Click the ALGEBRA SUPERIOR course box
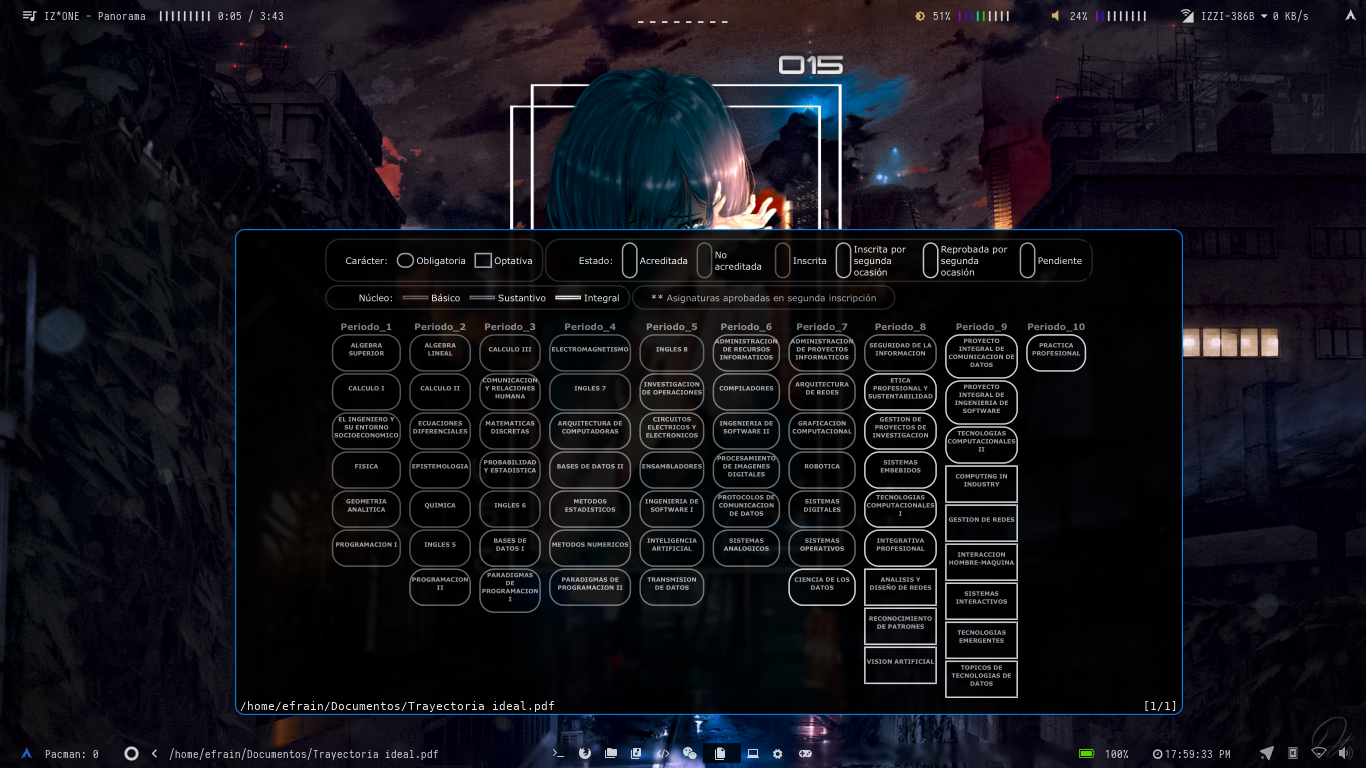1366x768 pixels. (x=366, y=352)
